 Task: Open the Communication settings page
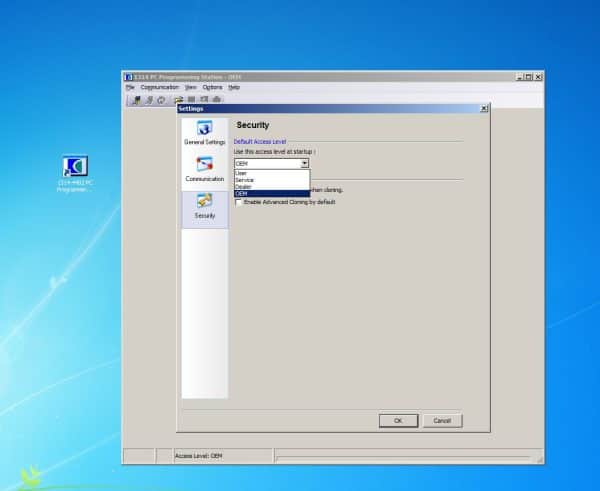[x=204, y=170]
